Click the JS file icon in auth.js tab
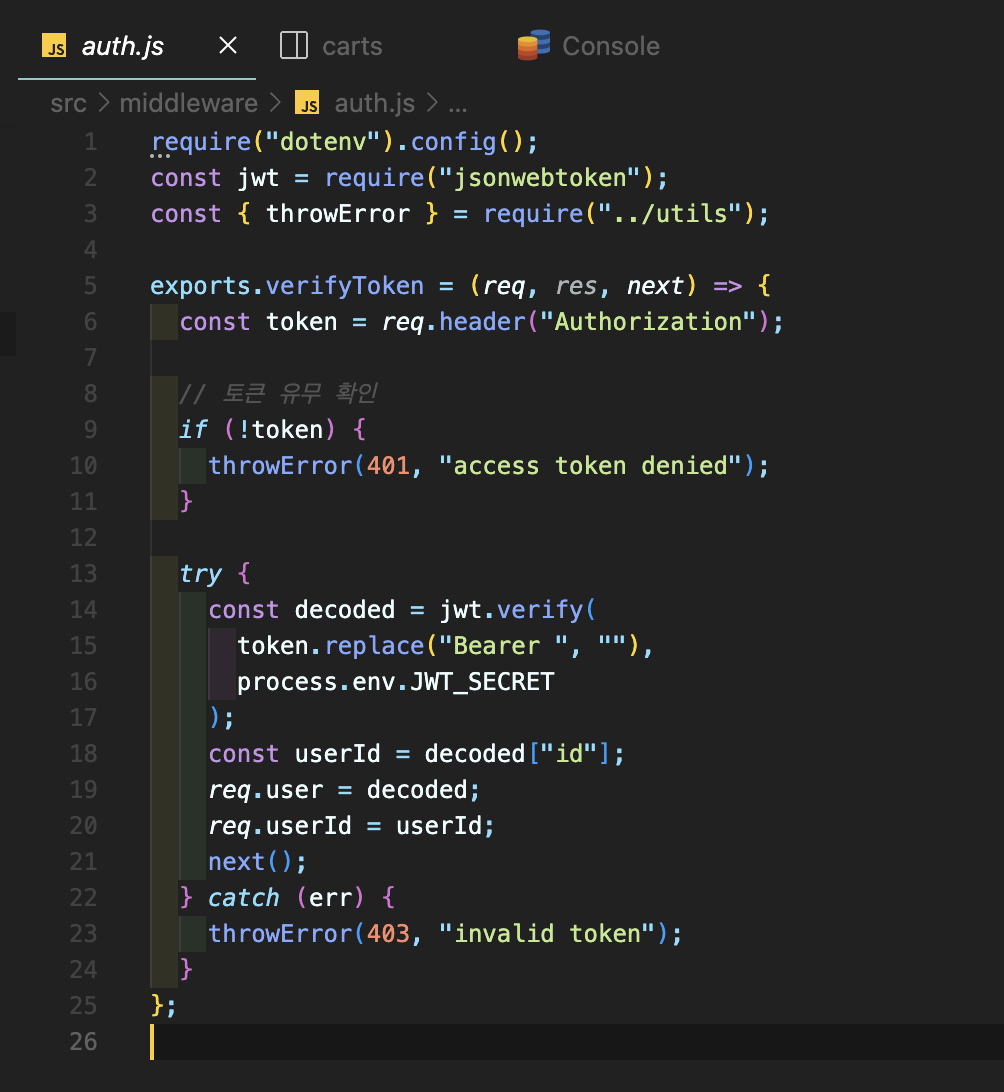 (x=54, y=46)
